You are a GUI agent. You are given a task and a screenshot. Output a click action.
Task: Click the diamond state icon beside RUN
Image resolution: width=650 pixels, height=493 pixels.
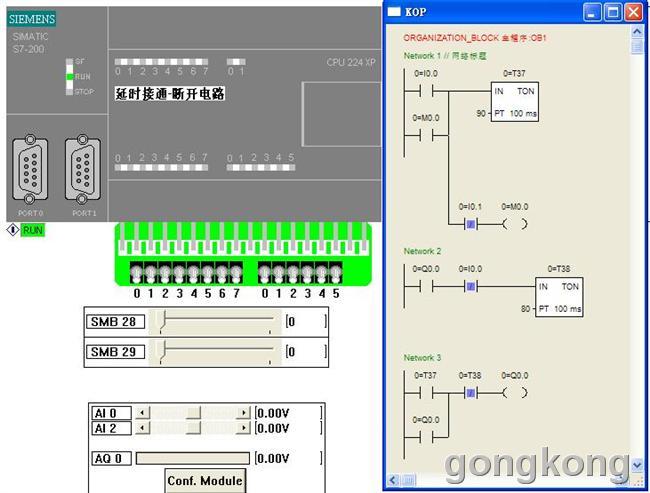(12, 230)
